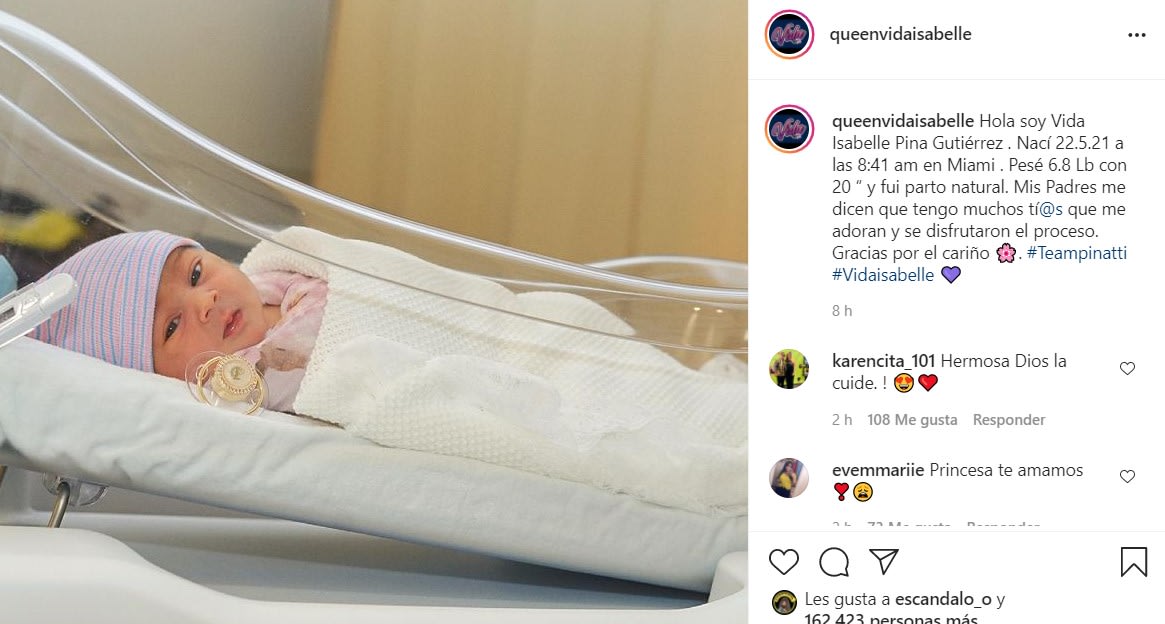The height and width of the screenshot is (624, 1165).
Task: Open the #Teampinatti hashtag
Action: click(x=1077, y=253)
